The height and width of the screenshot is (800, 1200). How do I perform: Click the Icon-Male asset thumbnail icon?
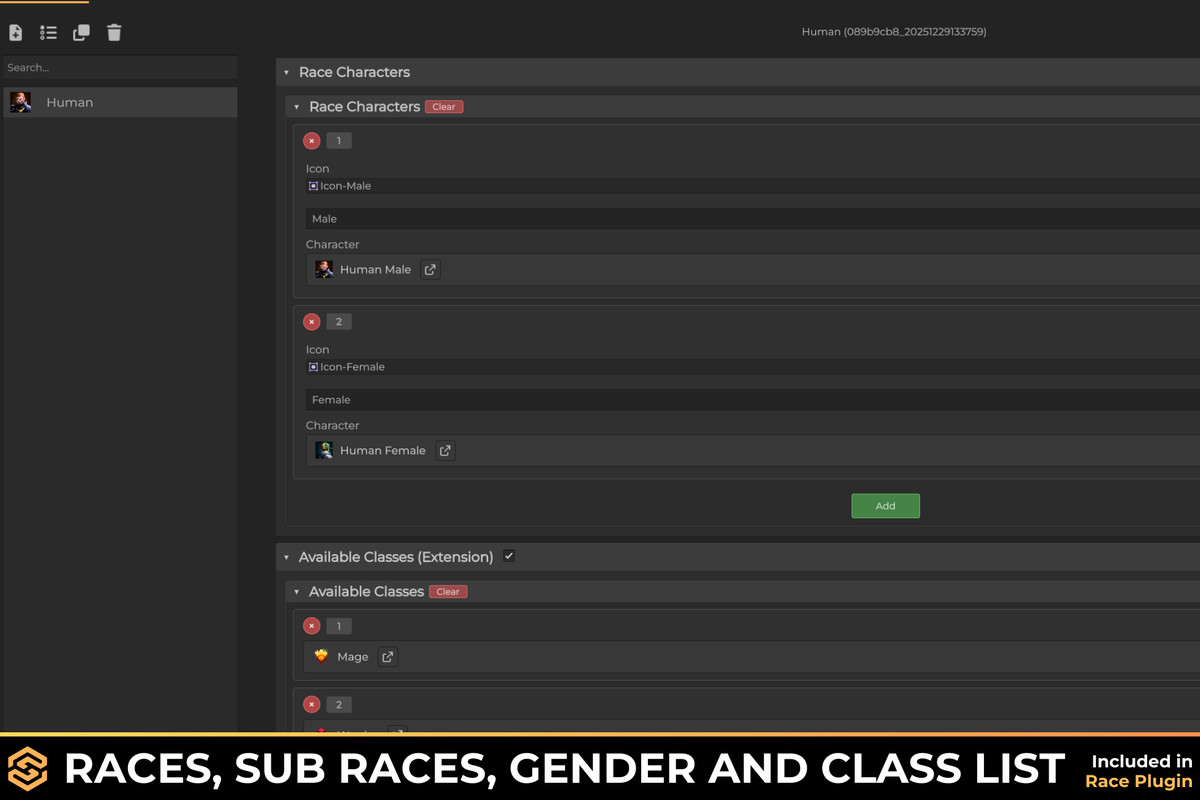[x=313, y=185]
